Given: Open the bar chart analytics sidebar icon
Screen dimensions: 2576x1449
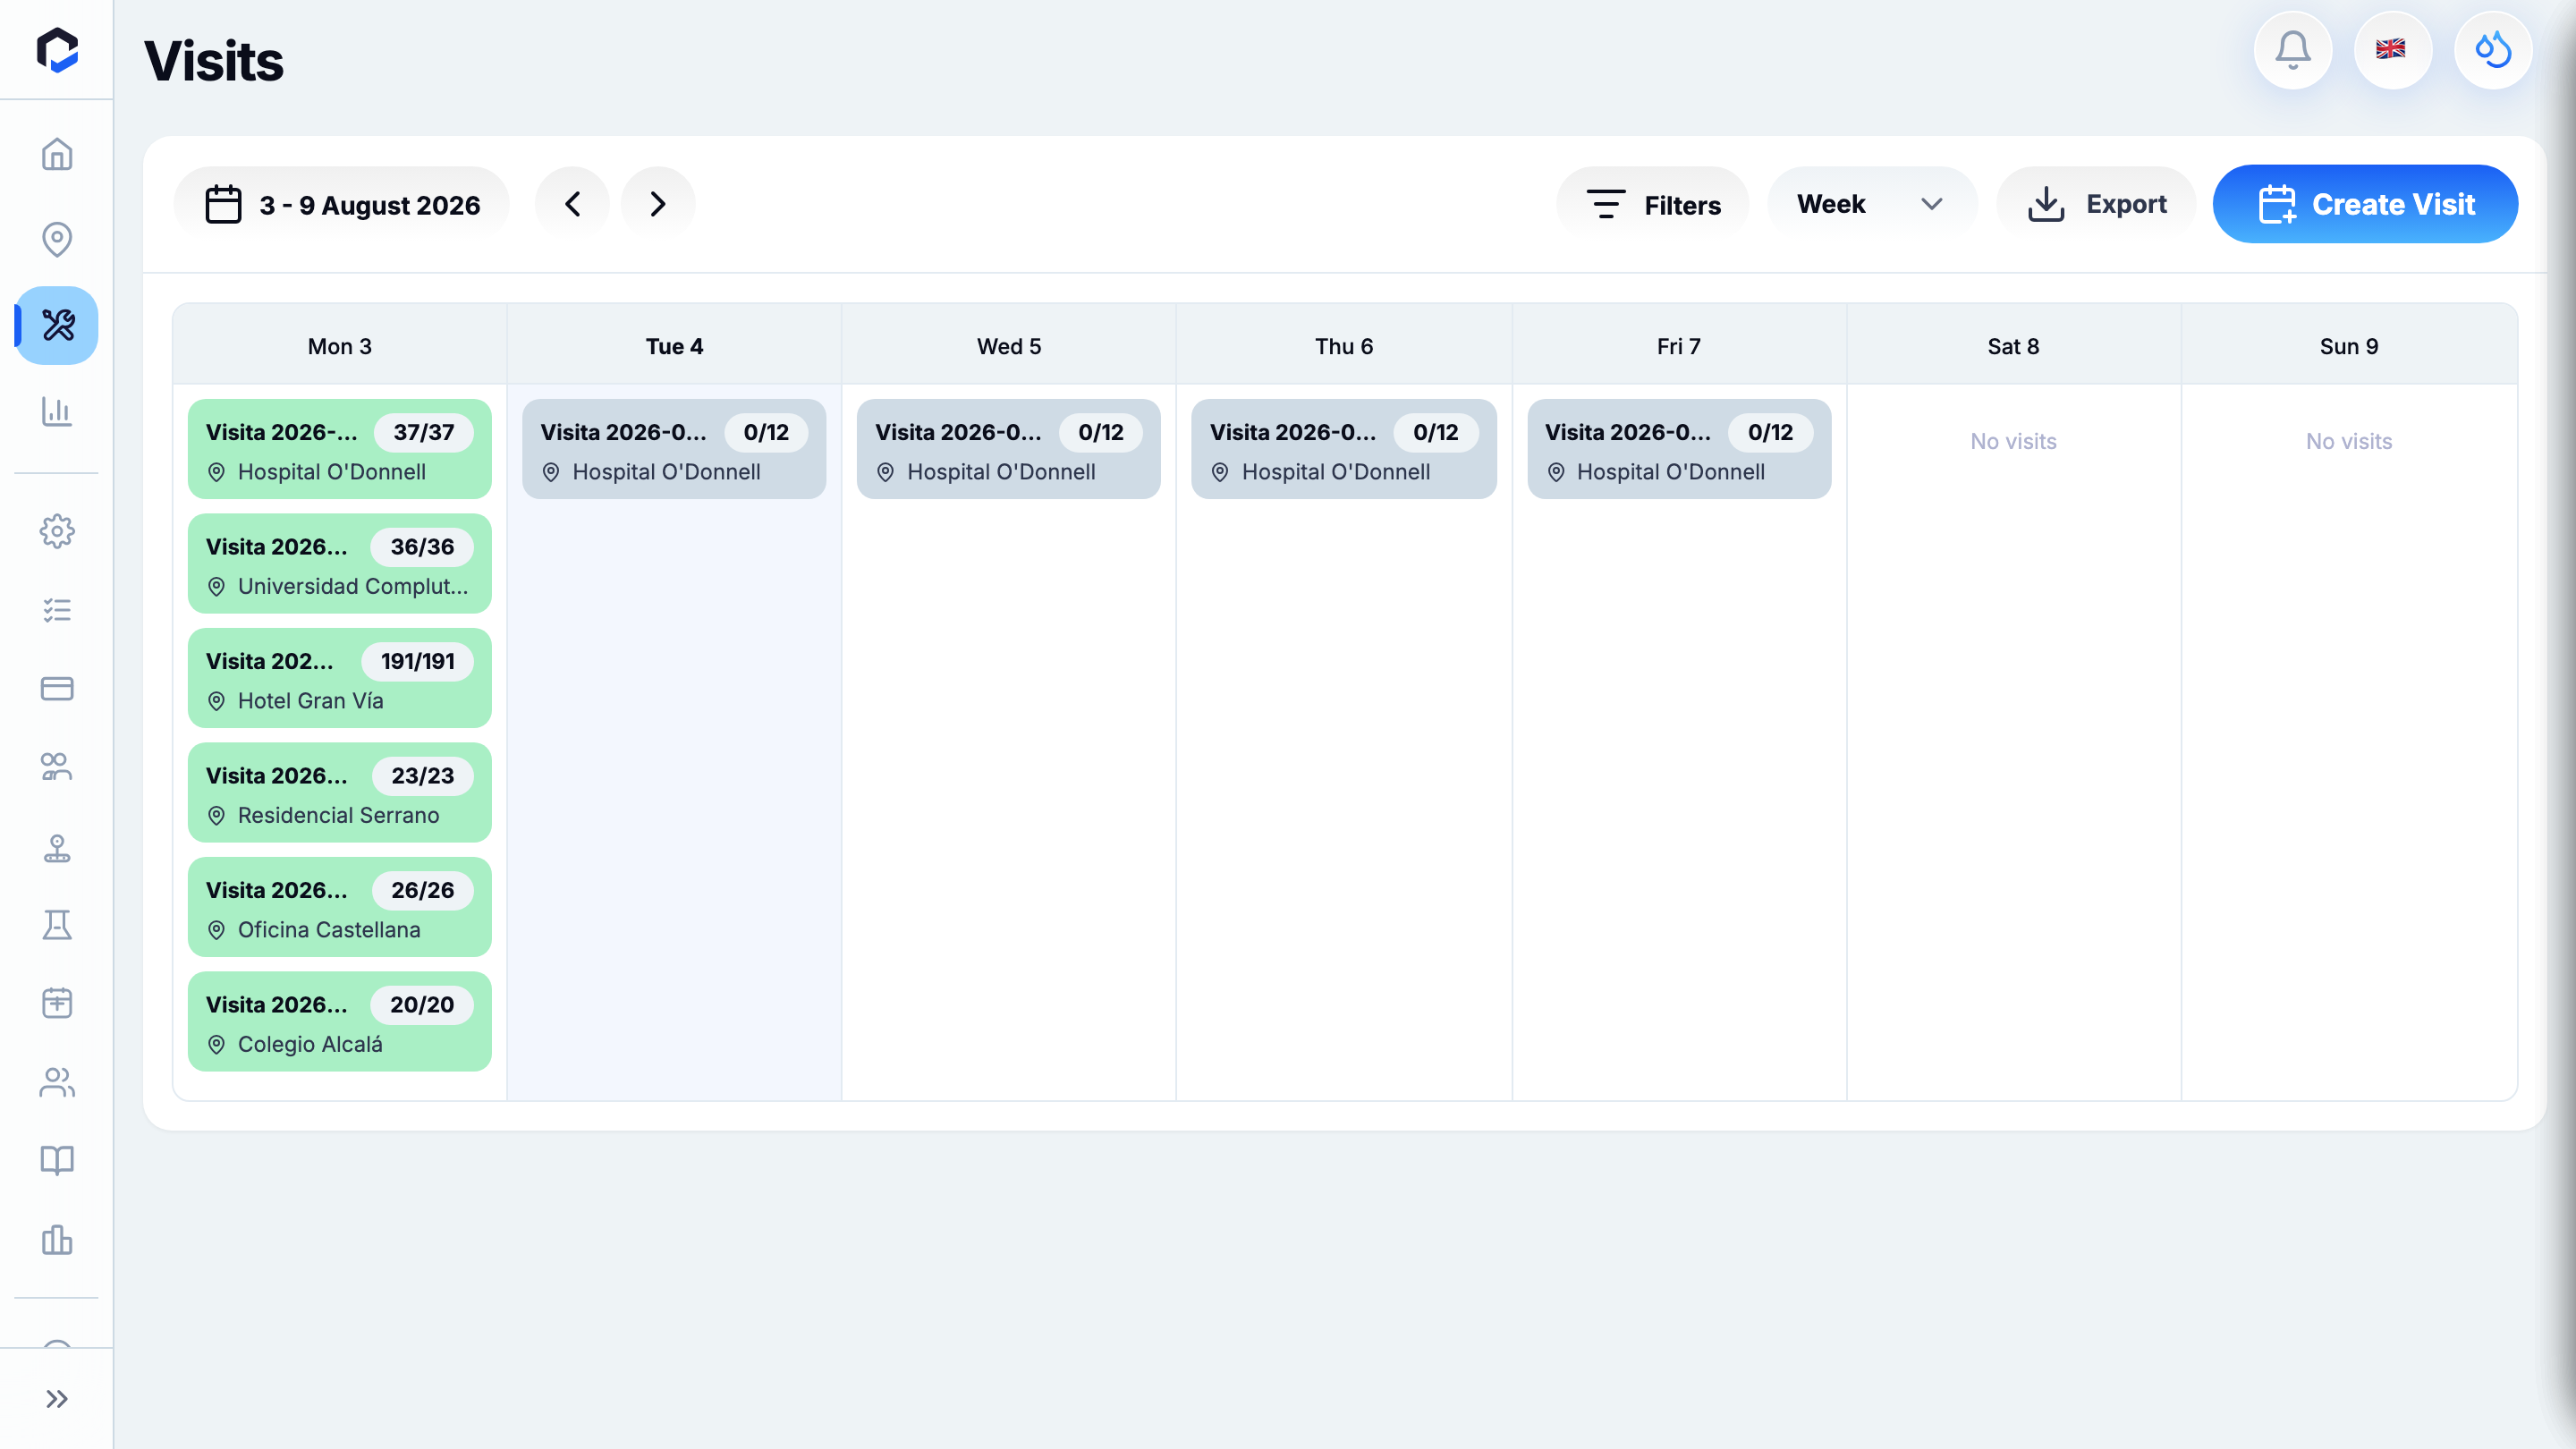Looking at the screenshot, I should [x=57, y=411].
